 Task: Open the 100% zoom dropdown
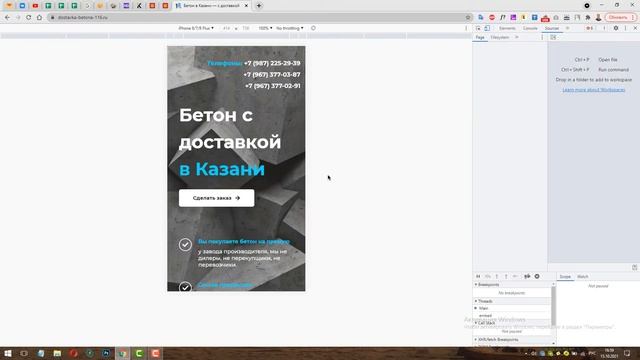tap(265, 28)
